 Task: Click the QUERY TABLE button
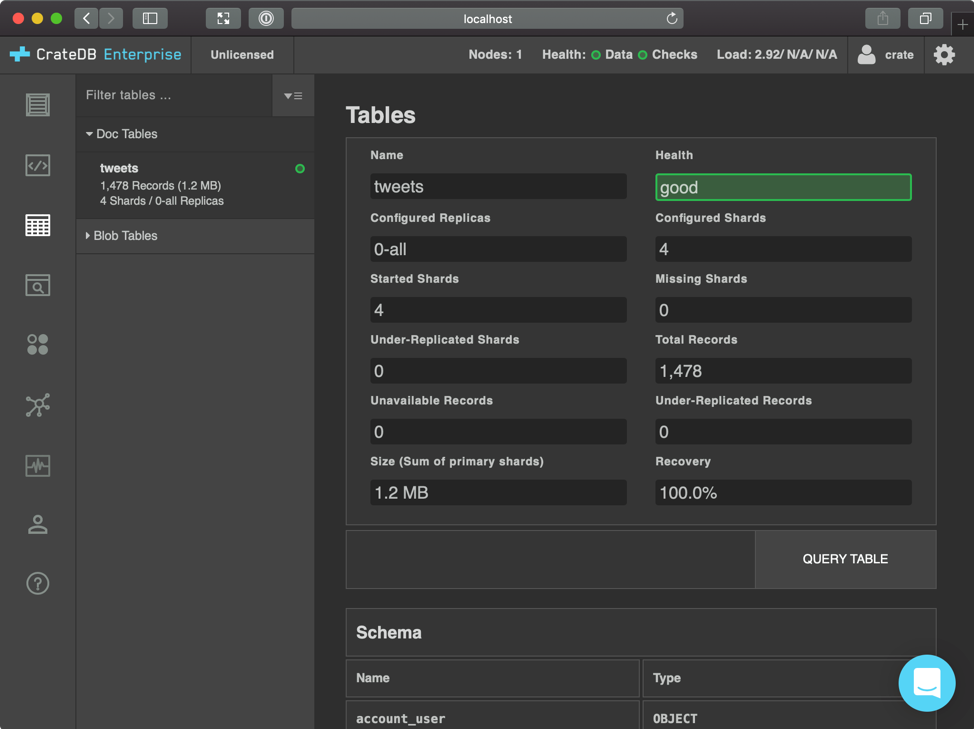coord(845,559)
